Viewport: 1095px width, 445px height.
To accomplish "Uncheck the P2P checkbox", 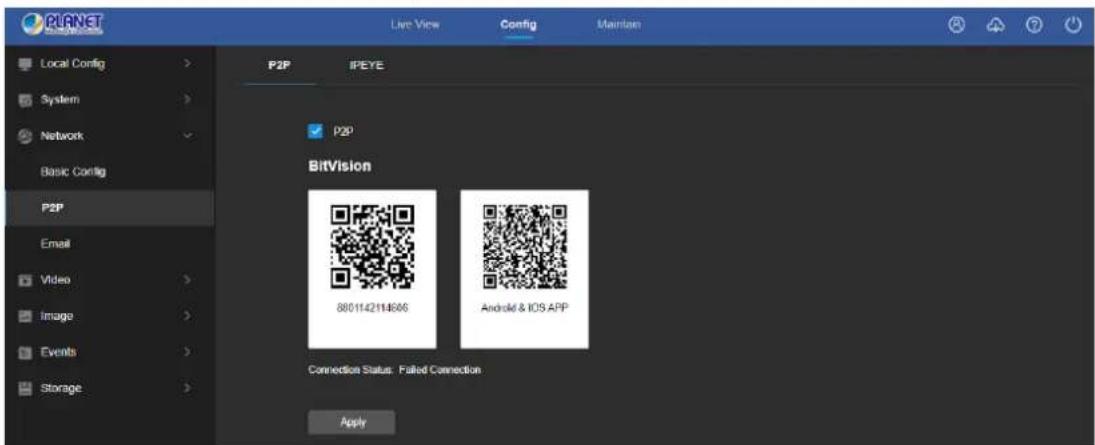I will pyautogui.click(x=315, y=130).
